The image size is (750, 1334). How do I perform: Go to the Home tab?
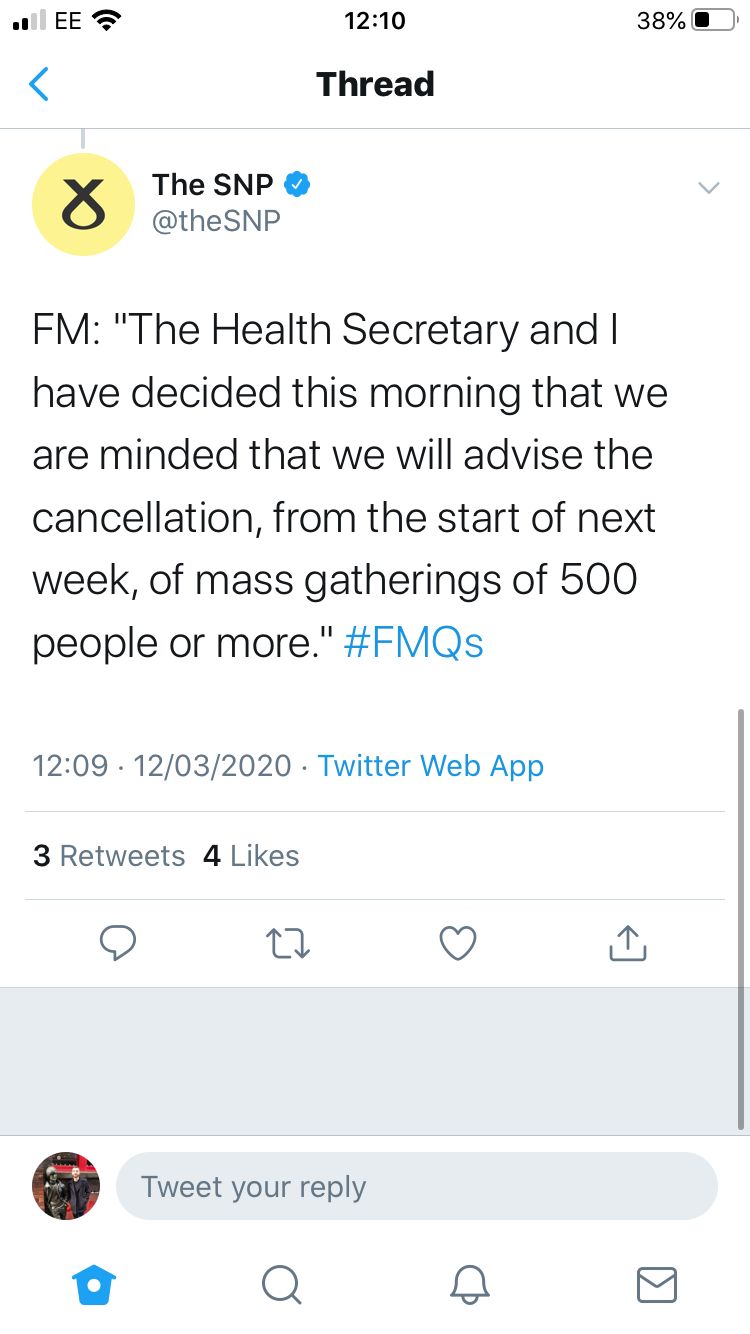pyautogui.click(x=96, y=1284)
